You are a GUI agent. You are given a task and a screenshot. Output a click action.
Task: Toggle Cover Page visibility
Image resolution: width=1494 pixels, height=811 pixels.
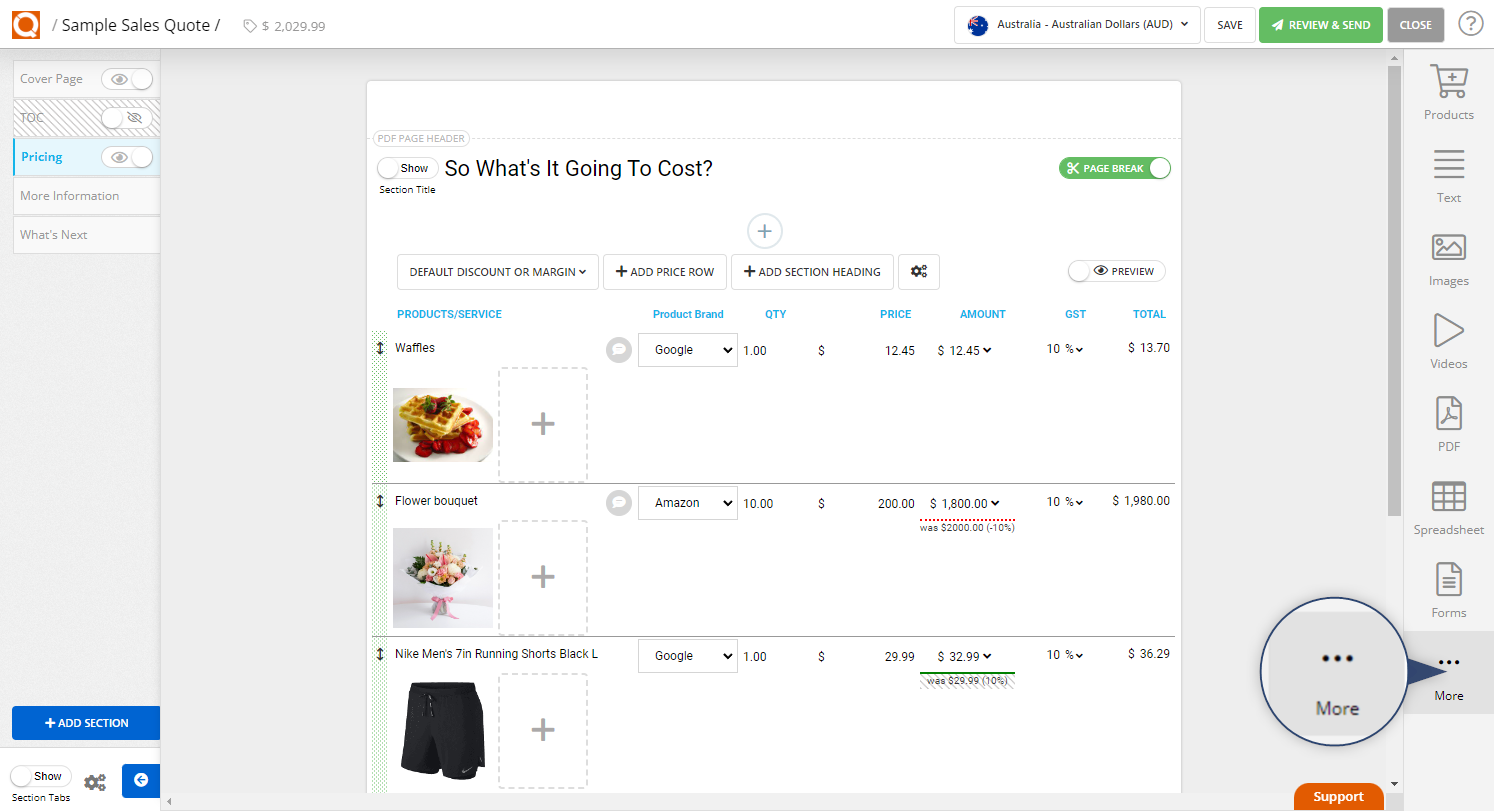point(131,79)
